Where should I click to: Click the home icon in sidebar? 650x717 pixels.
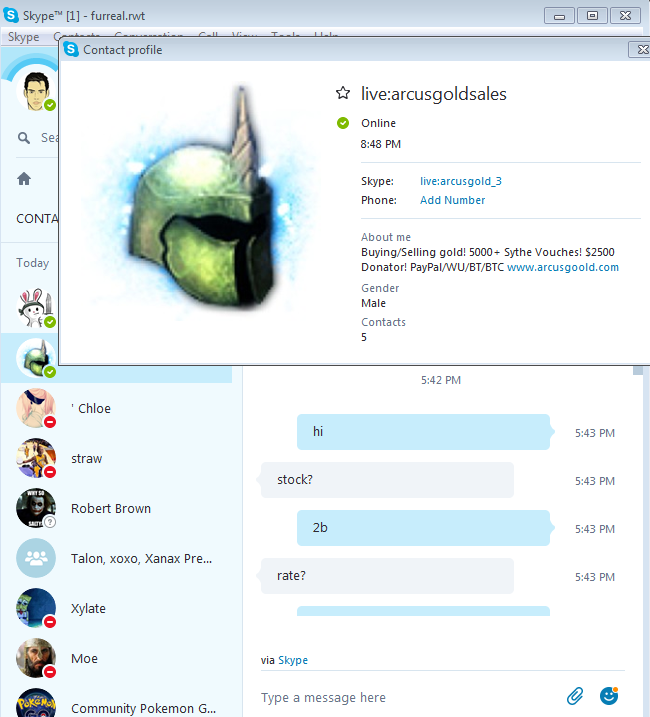24,179
